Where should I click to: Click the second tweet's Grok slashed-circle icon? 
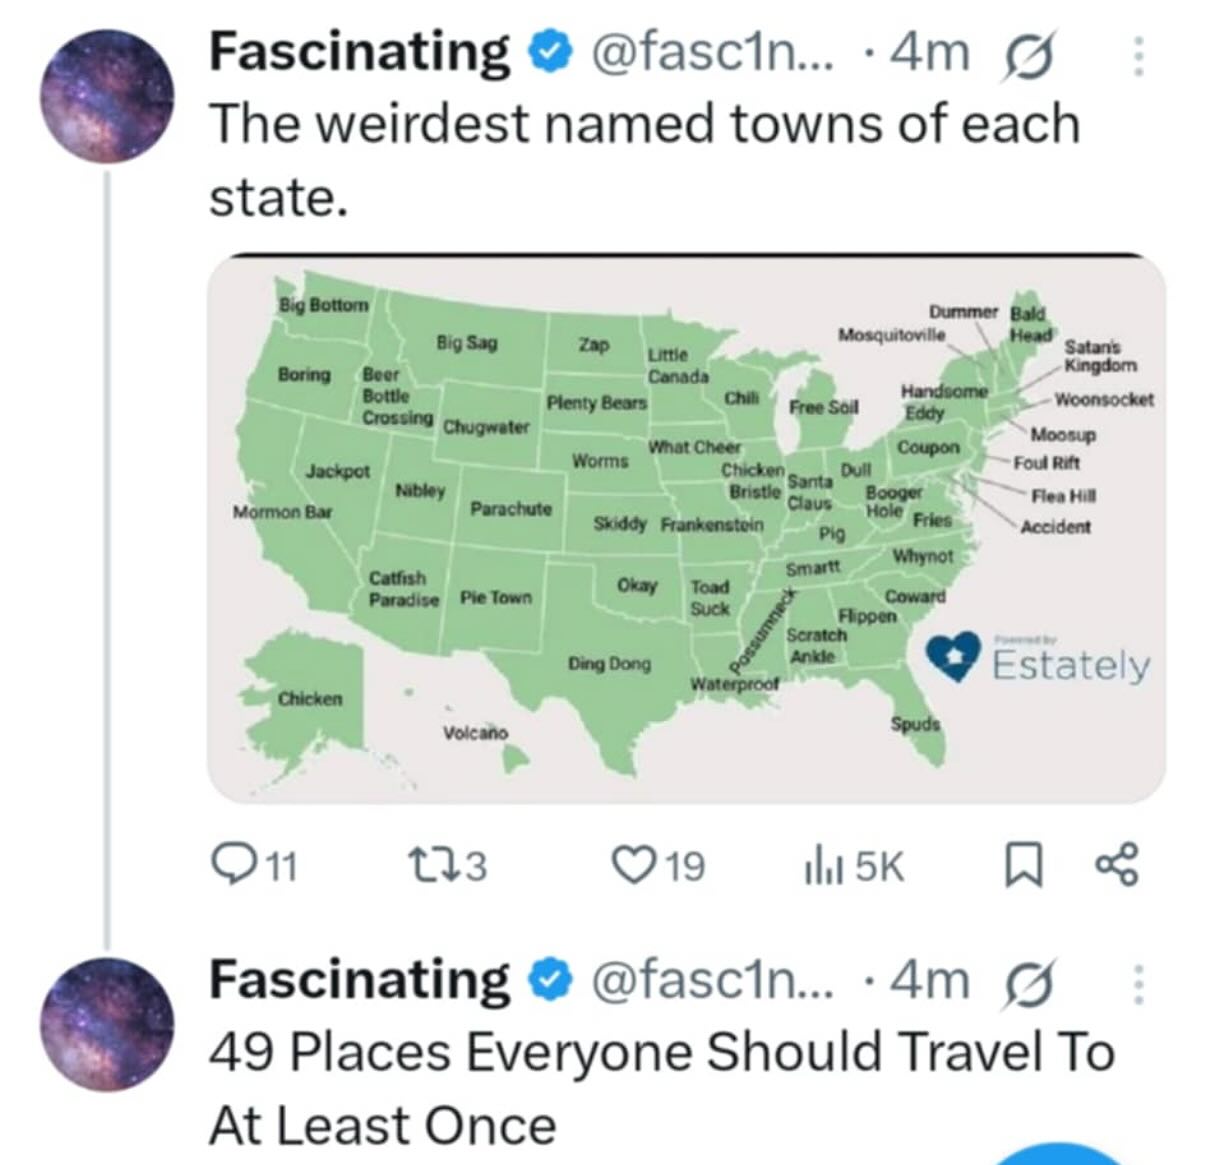pos(1026,984)
